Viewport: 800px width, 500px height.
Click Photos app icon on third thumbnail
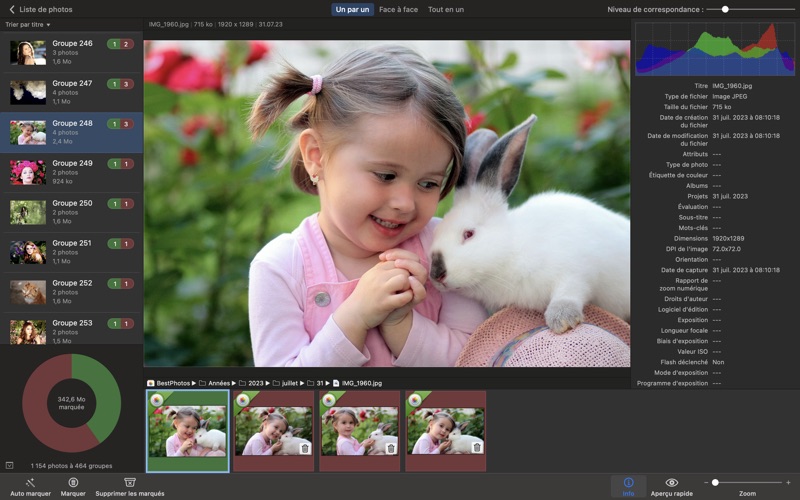(329, 400)
